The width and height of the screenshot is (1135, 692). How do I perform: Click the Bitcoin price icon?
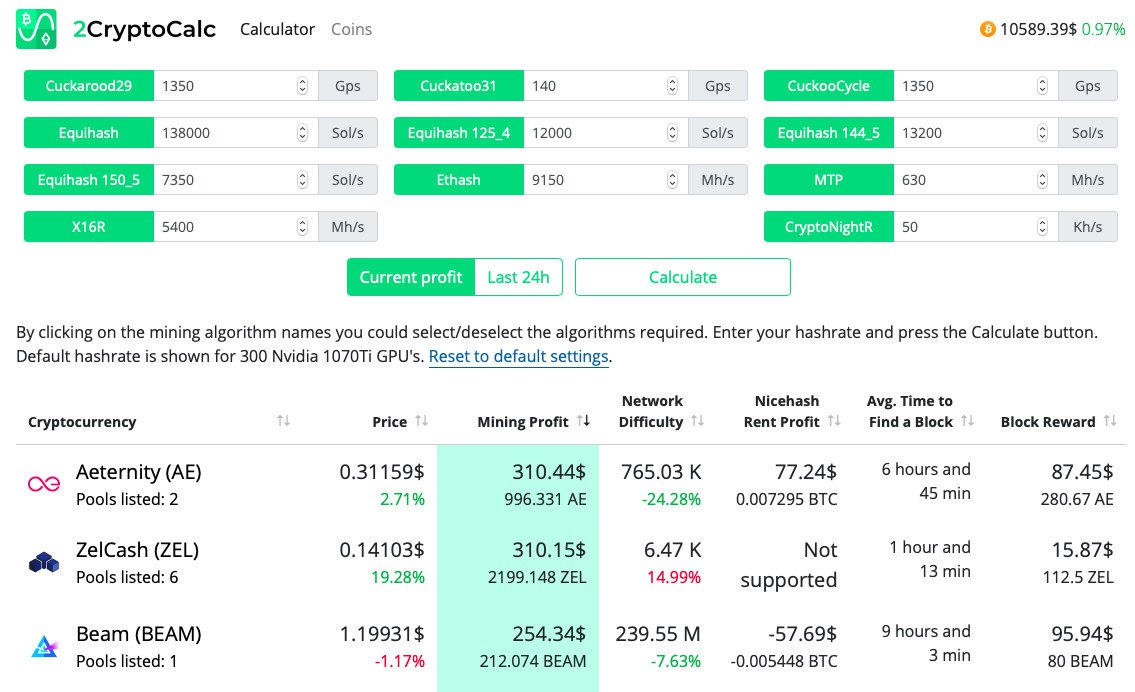coord(988,30)
